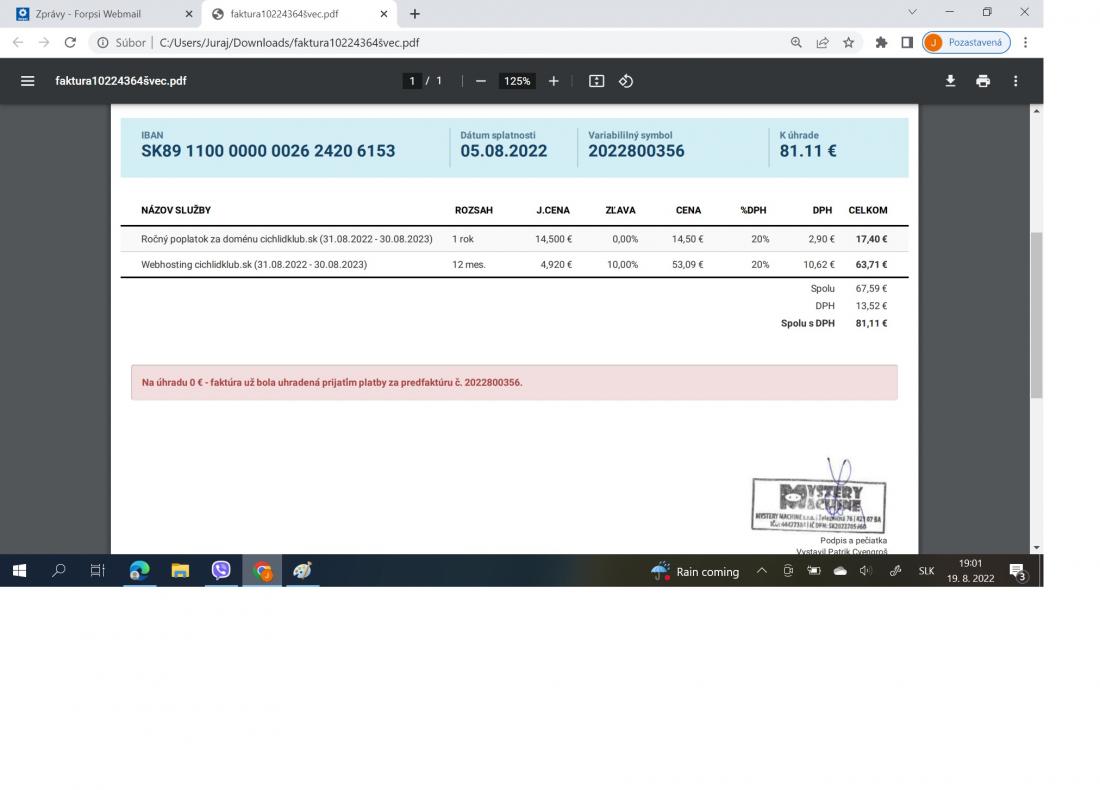The image size is (1100, 790).
Task: Reload the current page
Action: (70, 43)
